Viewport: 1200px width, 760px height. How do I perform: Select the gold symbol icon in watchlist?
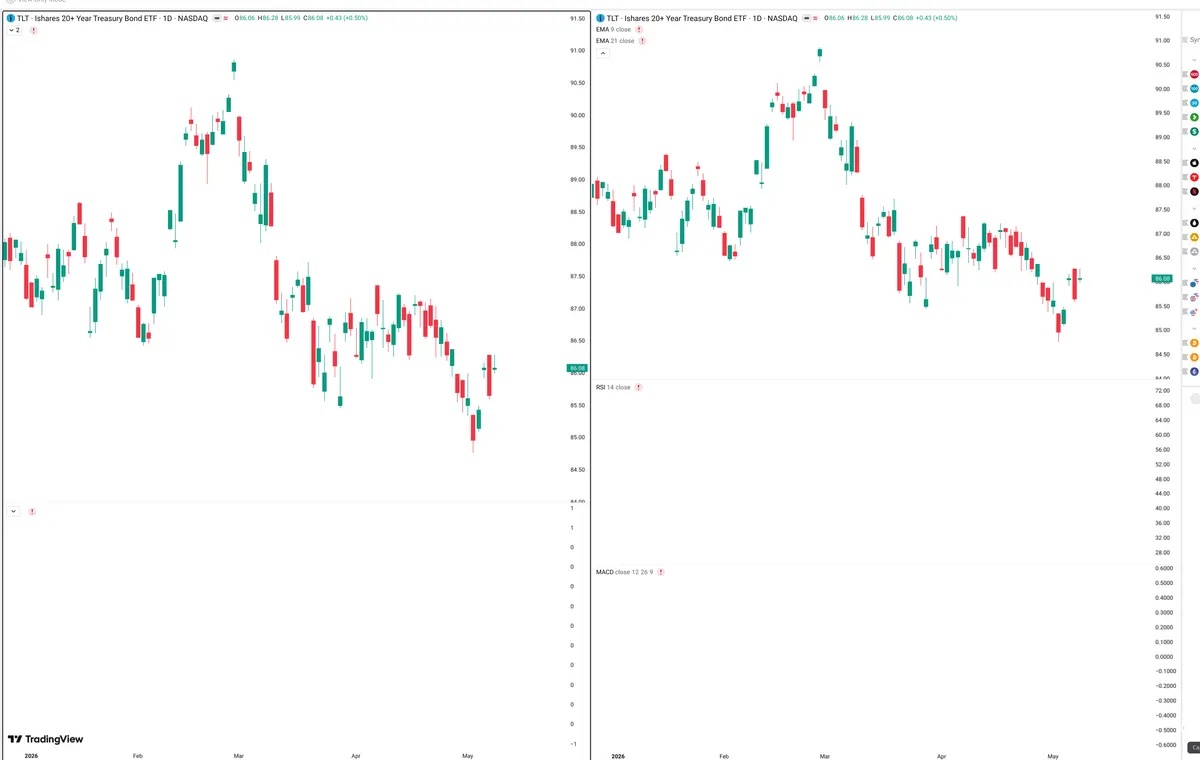point(1194,237)
